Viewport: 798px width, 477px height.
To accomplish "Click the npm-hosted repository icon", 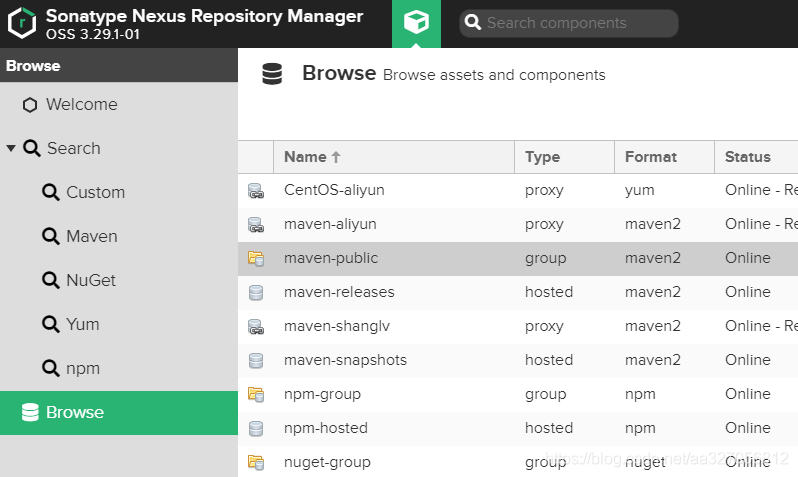I will pyautogui.click(x=255, y=429).
